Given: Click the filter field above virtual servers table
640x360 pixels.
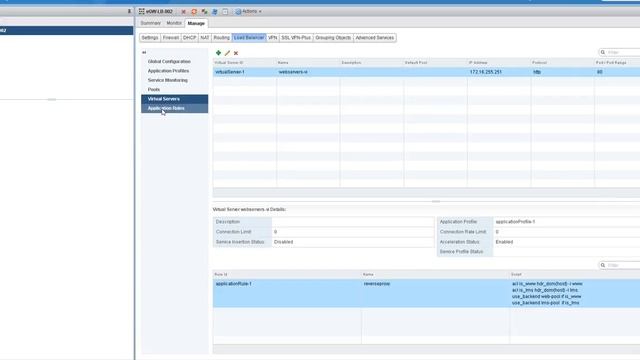Looking at the screenshot, I should (620, 52).
